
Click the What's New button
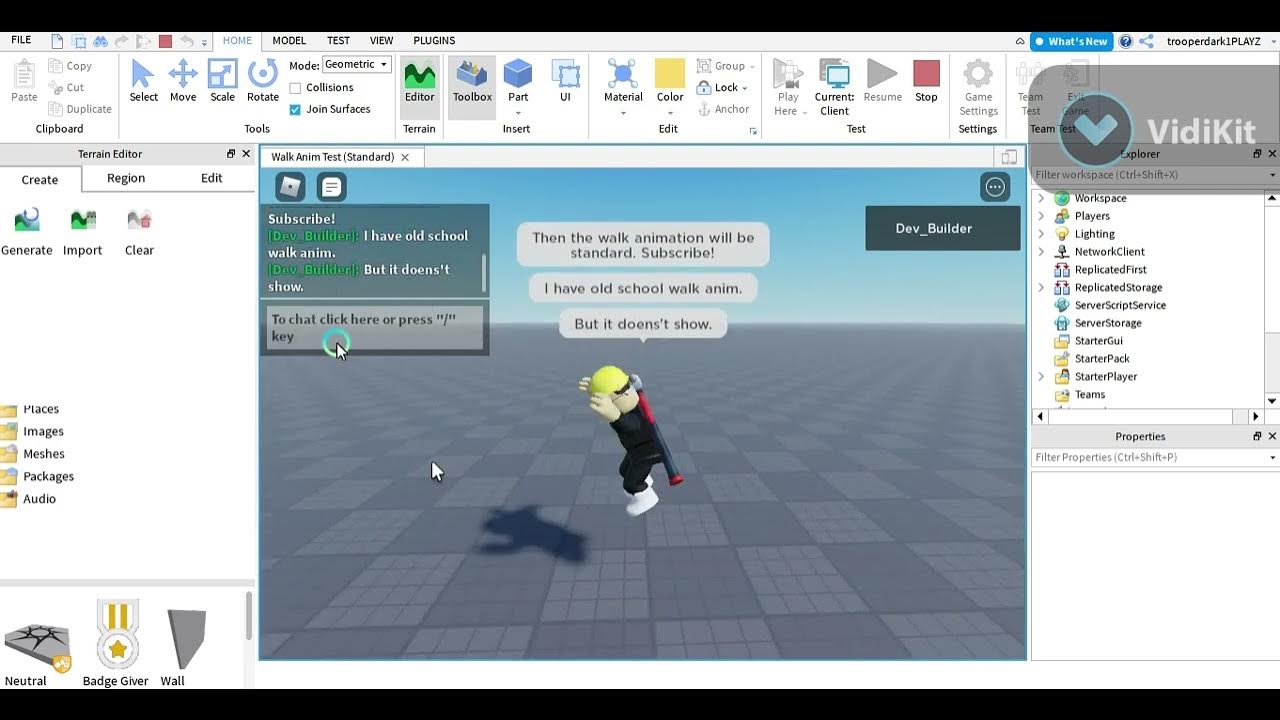pos(1072,41)
